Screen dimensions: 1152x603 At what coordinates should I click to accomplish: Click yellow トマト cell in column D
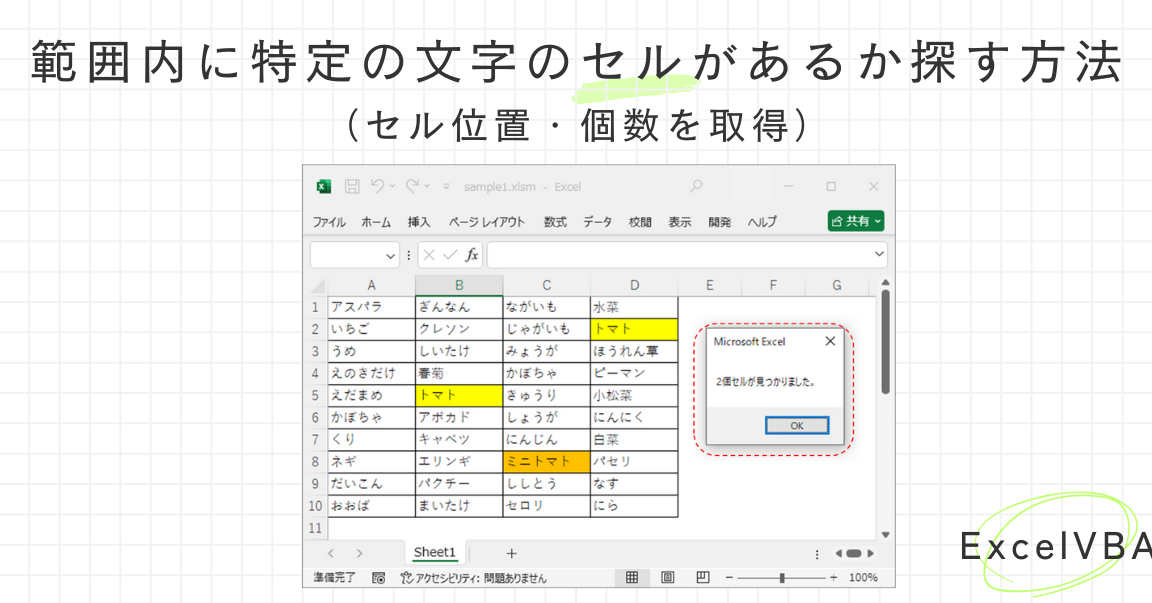tap(634, 329)
